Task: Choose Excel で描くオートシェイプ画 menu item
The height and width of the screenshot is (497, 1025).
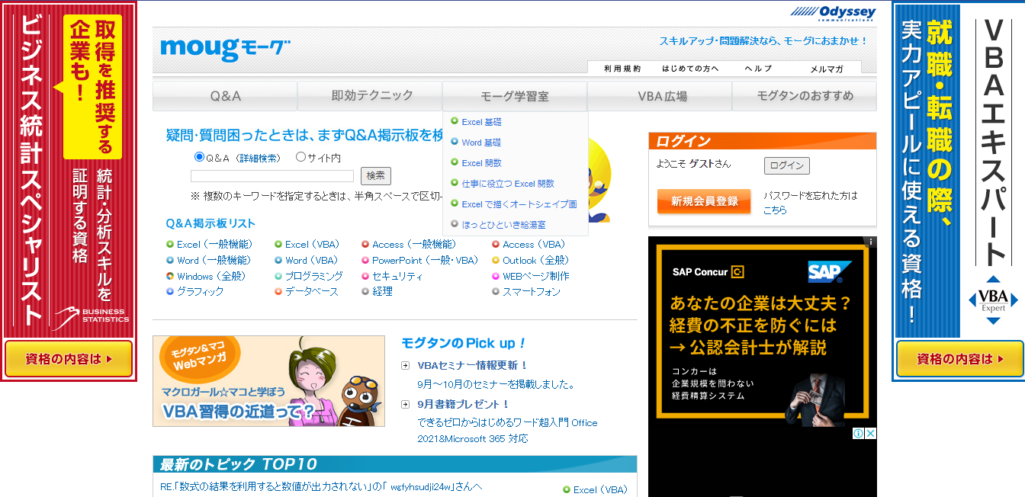Action: 519,204
